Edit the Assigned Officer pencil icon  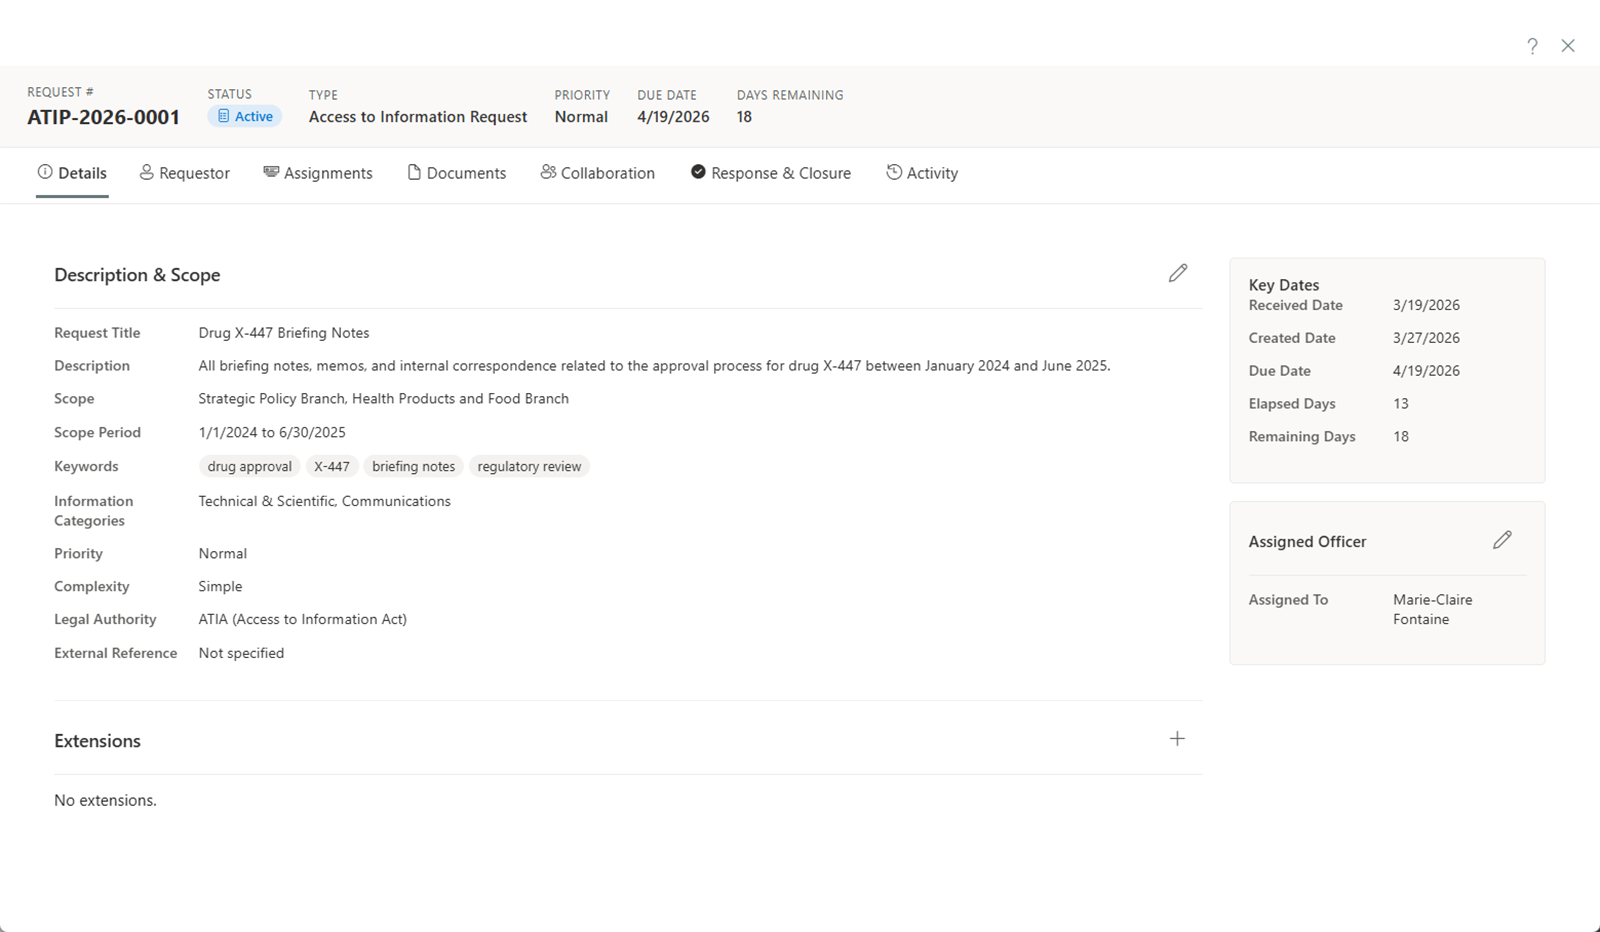click(1501, 540)
